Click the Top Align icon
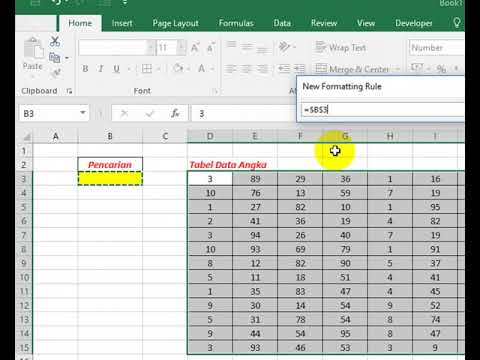 coord(231,46)
